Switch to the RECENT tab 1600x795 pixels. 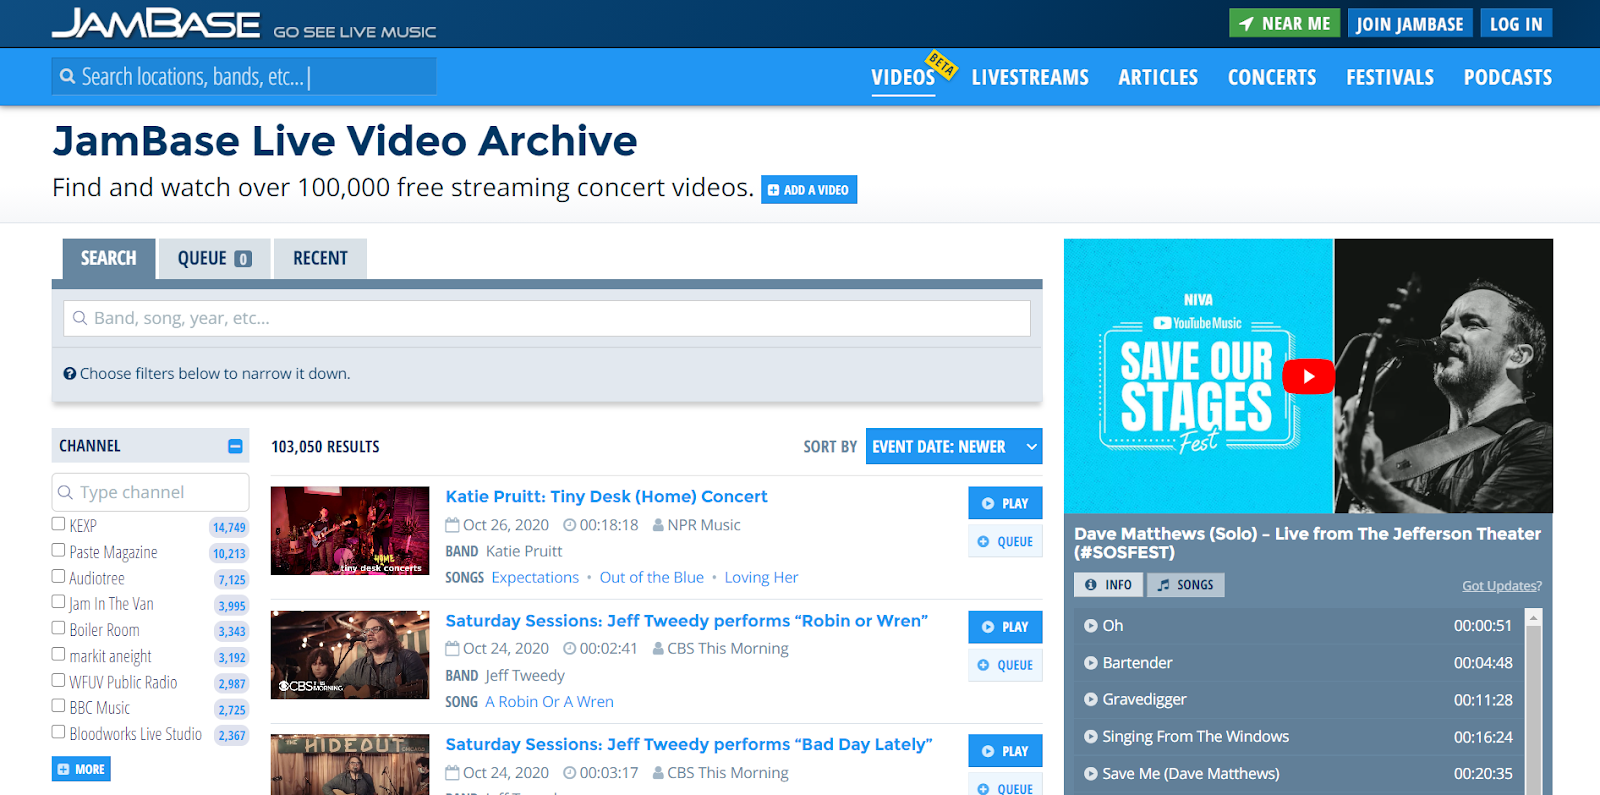click(x=320, y=258)
